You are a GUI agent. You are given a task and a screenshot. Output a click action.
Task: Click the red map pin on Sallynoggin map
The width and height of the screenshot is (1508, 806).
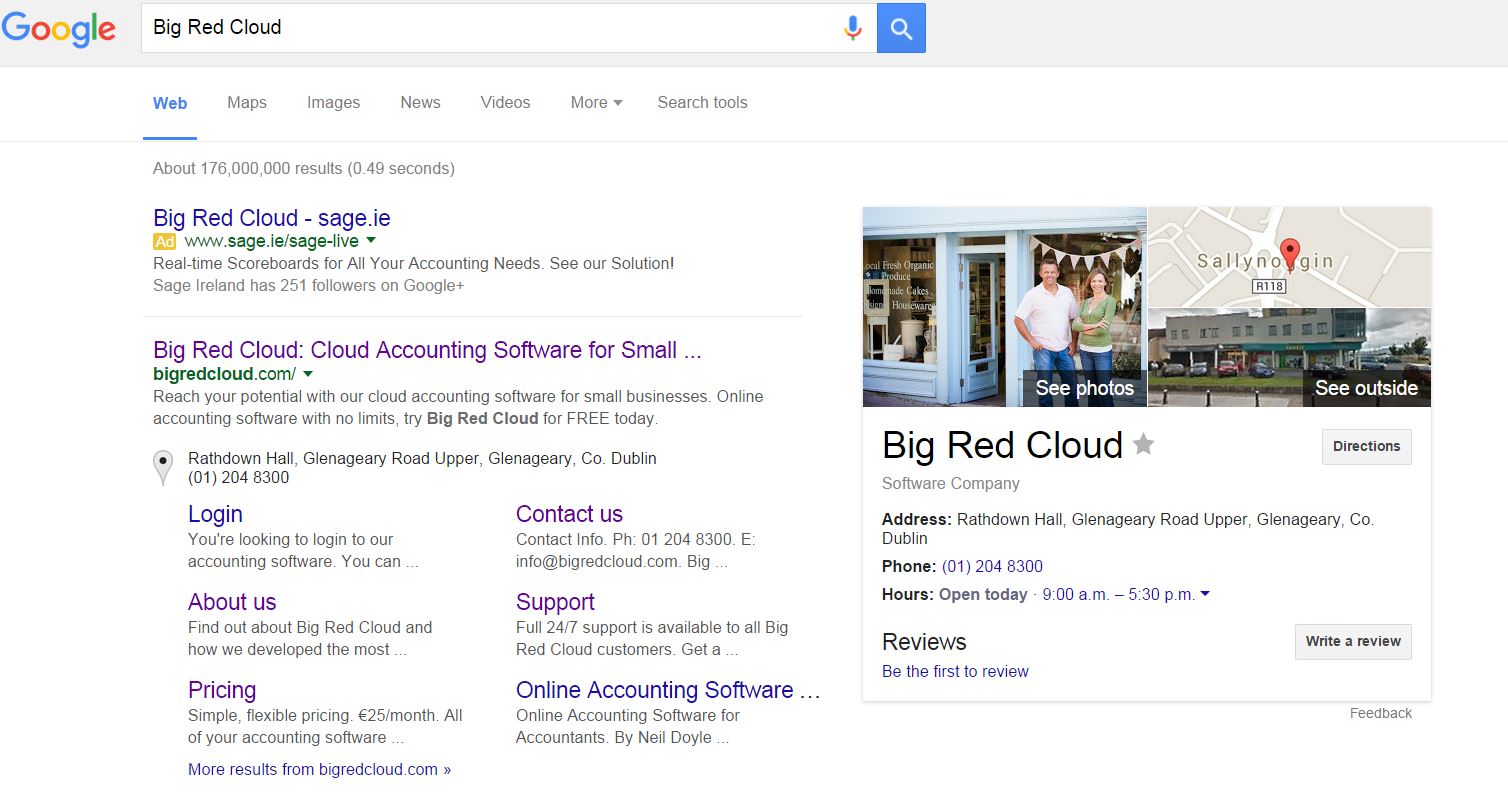[x=1290, y=255]
